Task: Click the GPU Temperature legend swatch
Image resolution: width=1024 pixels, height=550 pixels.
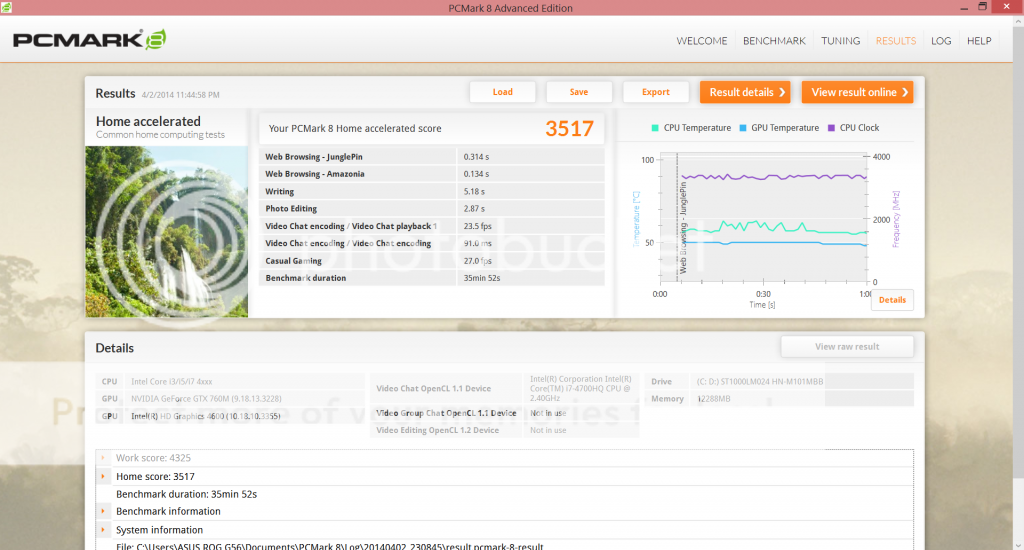Action: [743, 128]
